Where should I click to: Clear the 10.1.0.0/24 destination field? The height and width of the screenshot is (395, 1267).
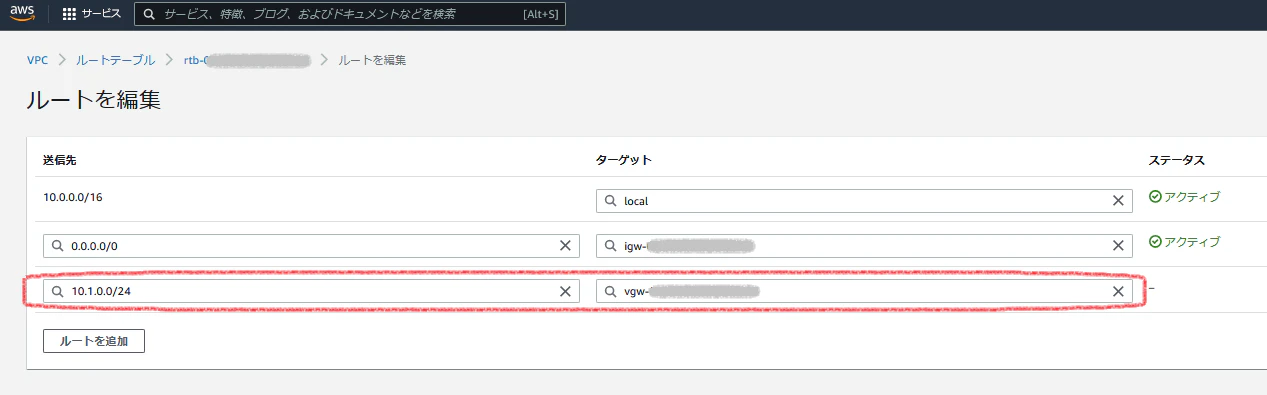click(x=565, y=291)
